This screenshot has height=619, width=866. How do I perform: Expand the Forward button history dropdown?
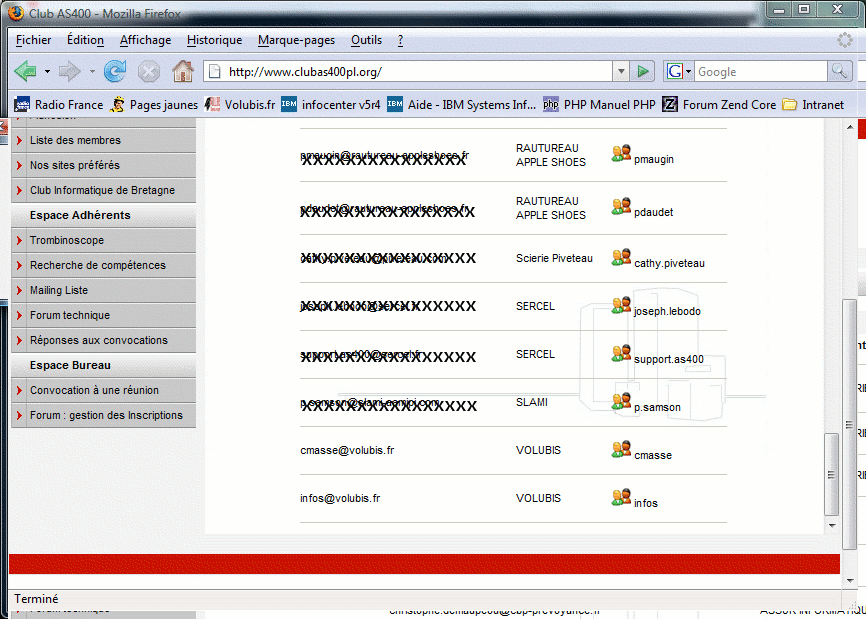click(x=92, y=71)
